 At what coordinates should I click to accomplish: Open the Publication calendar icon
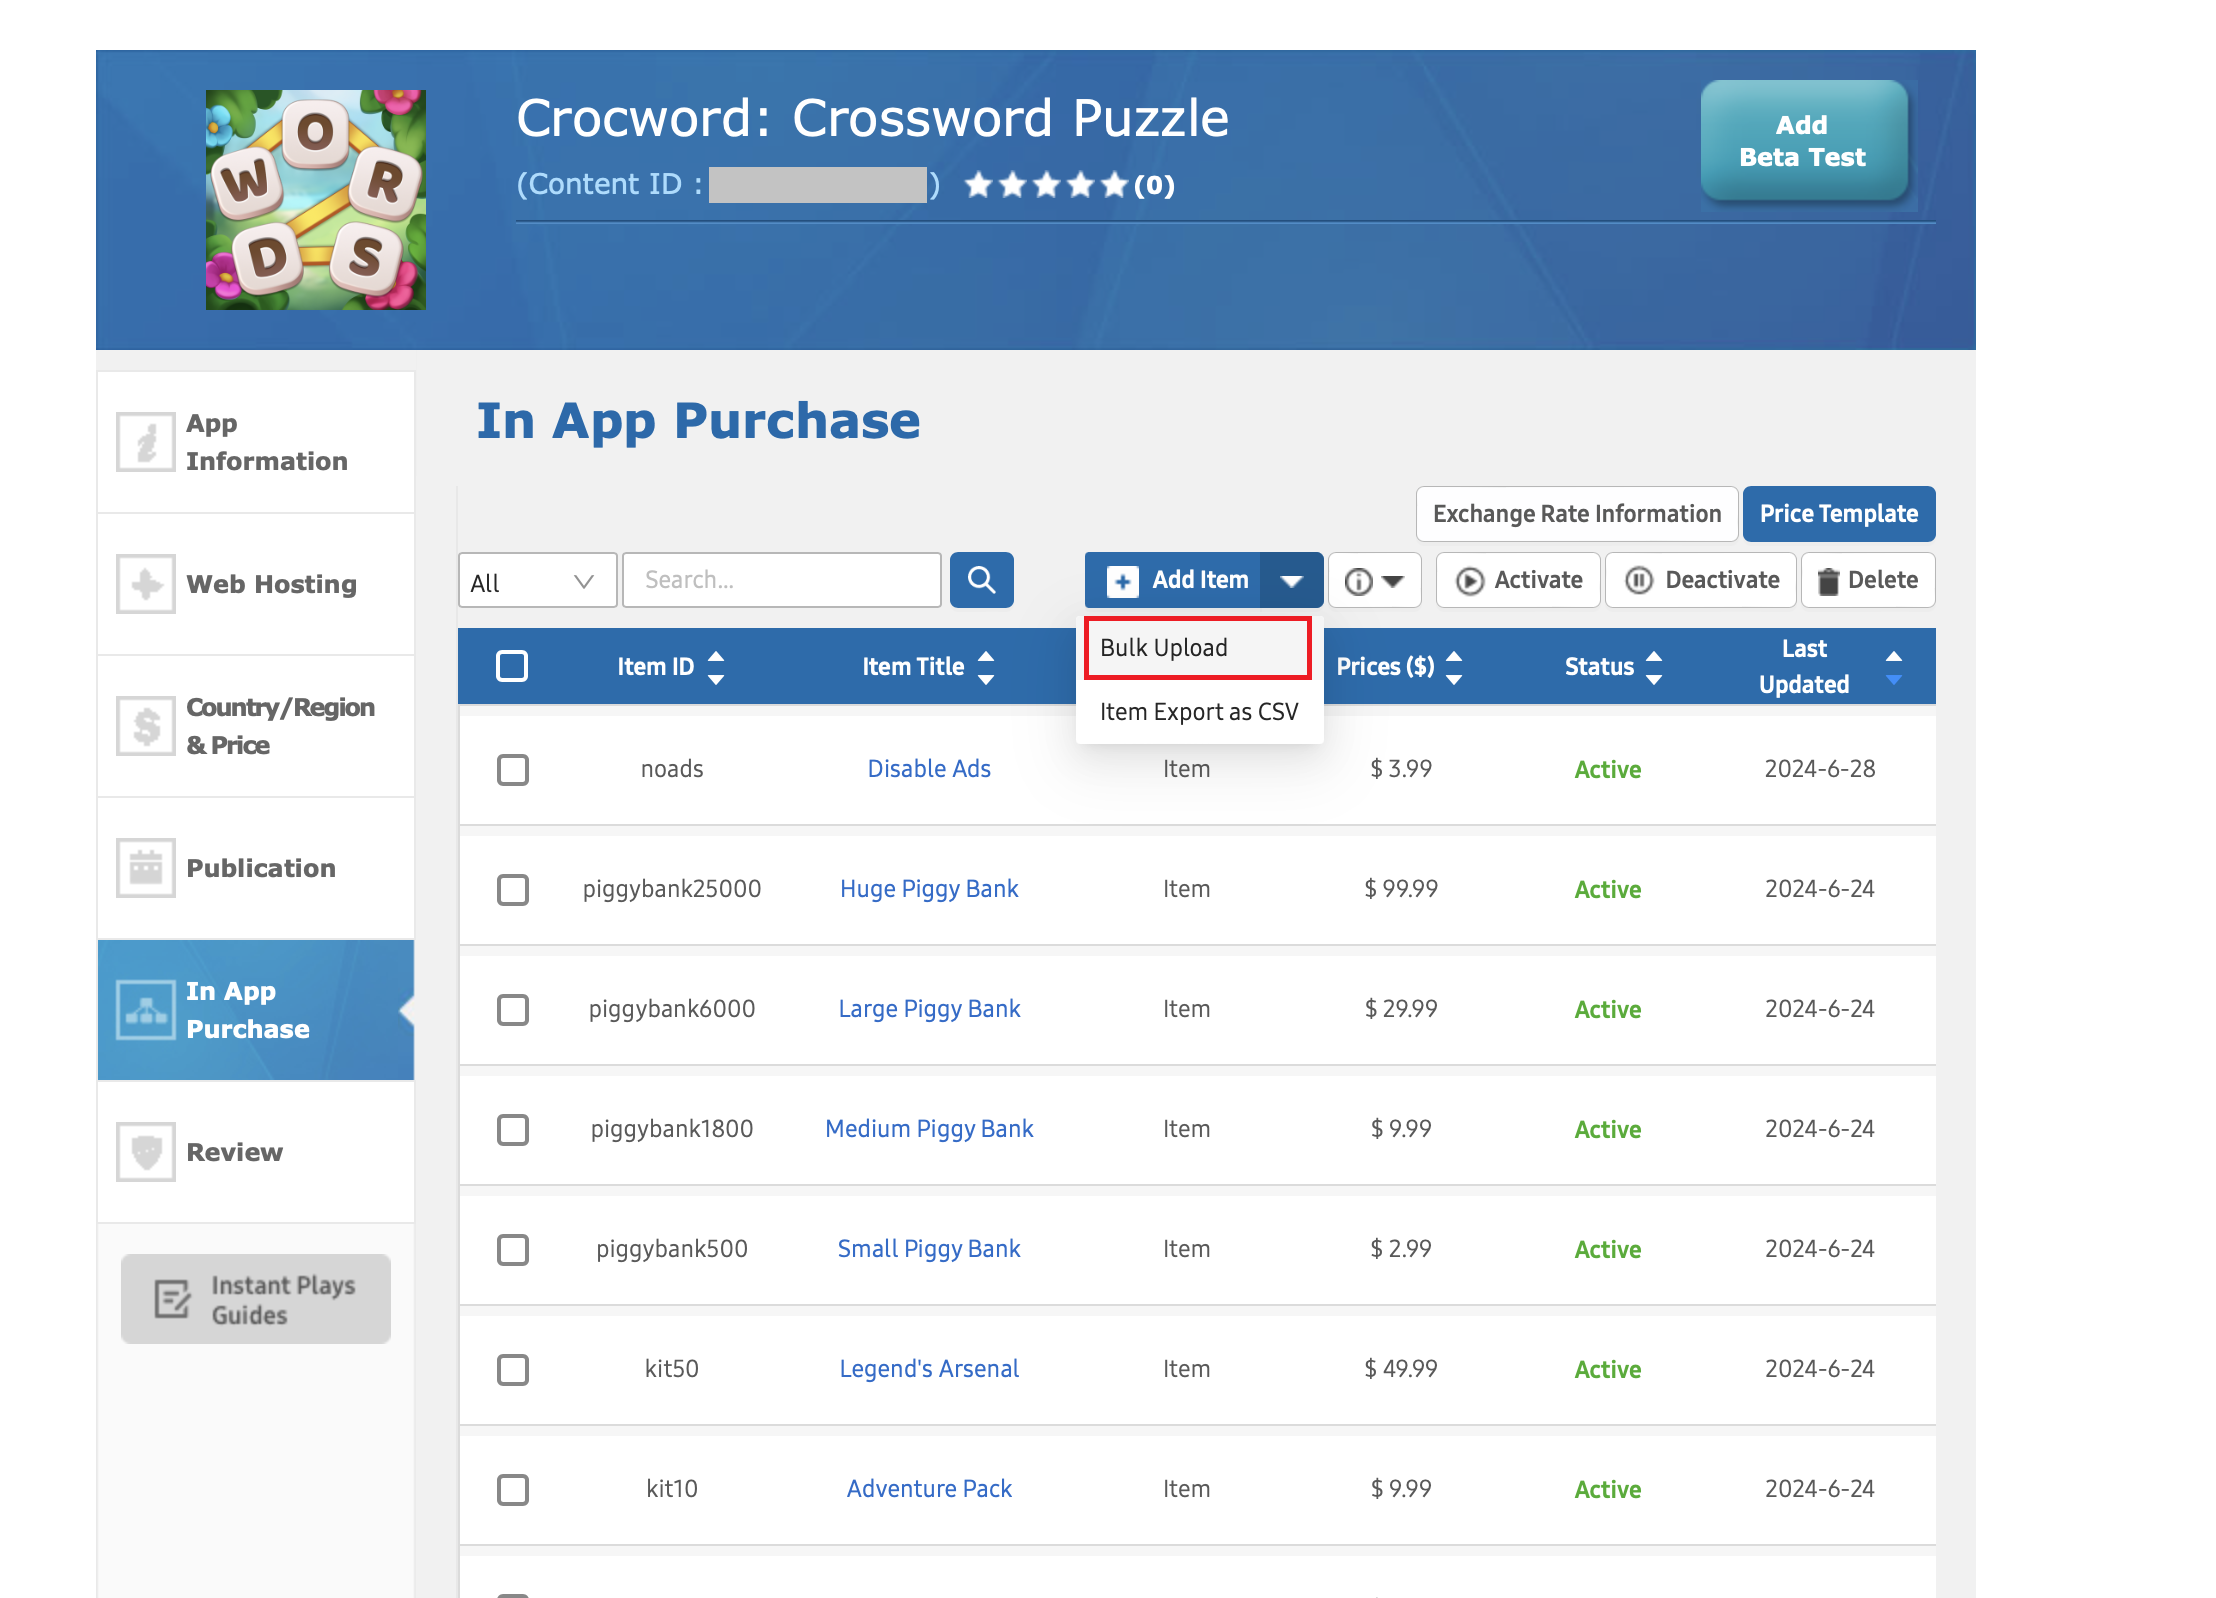click(145, 868)
